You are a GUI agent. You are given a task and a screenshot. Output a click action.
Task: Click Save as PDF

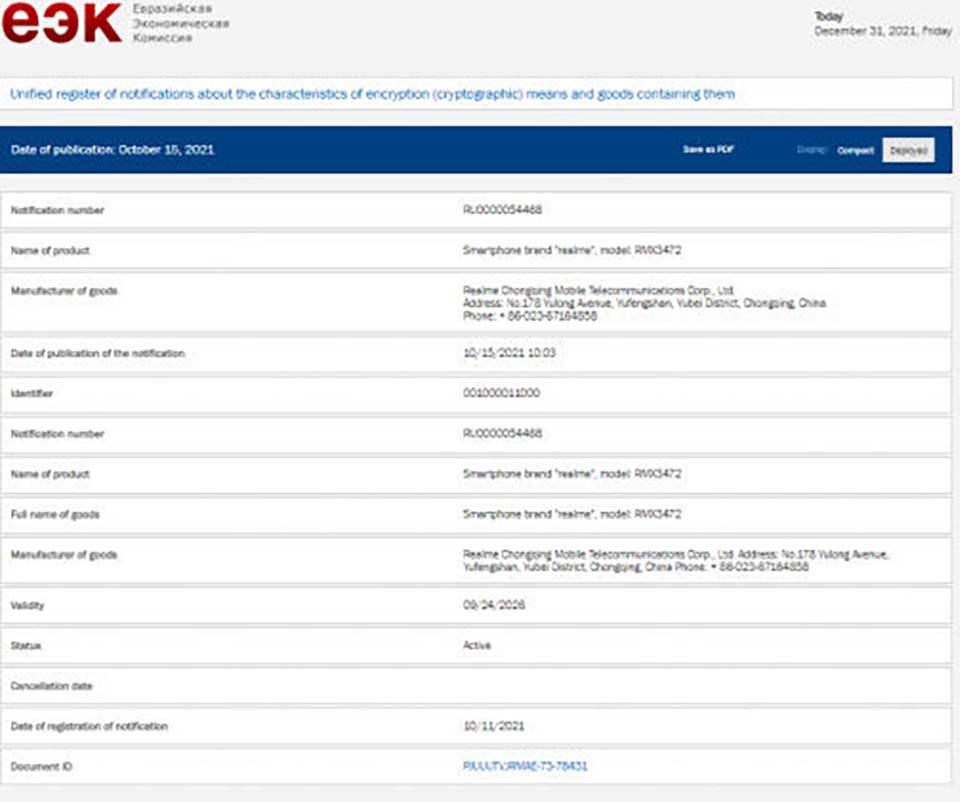pos(708,149)
